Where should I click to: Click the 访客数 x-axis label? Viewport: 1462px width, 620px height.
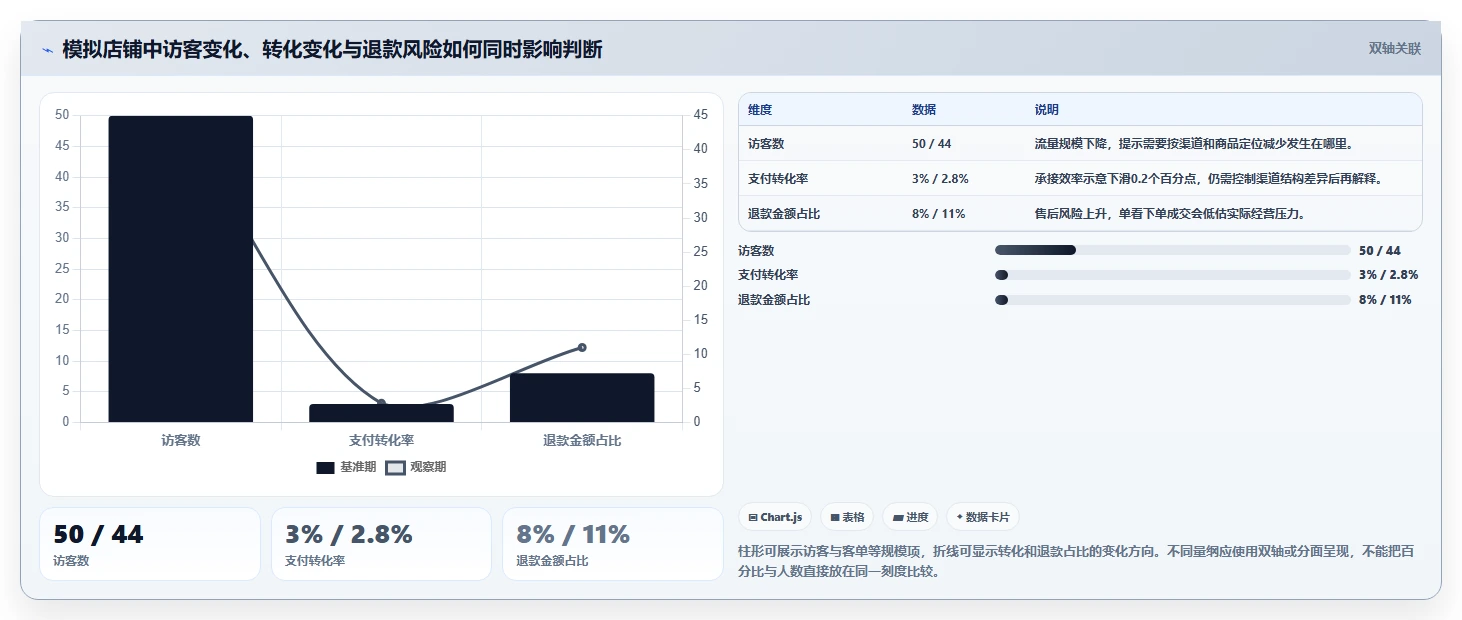click(x=181, y=440)
